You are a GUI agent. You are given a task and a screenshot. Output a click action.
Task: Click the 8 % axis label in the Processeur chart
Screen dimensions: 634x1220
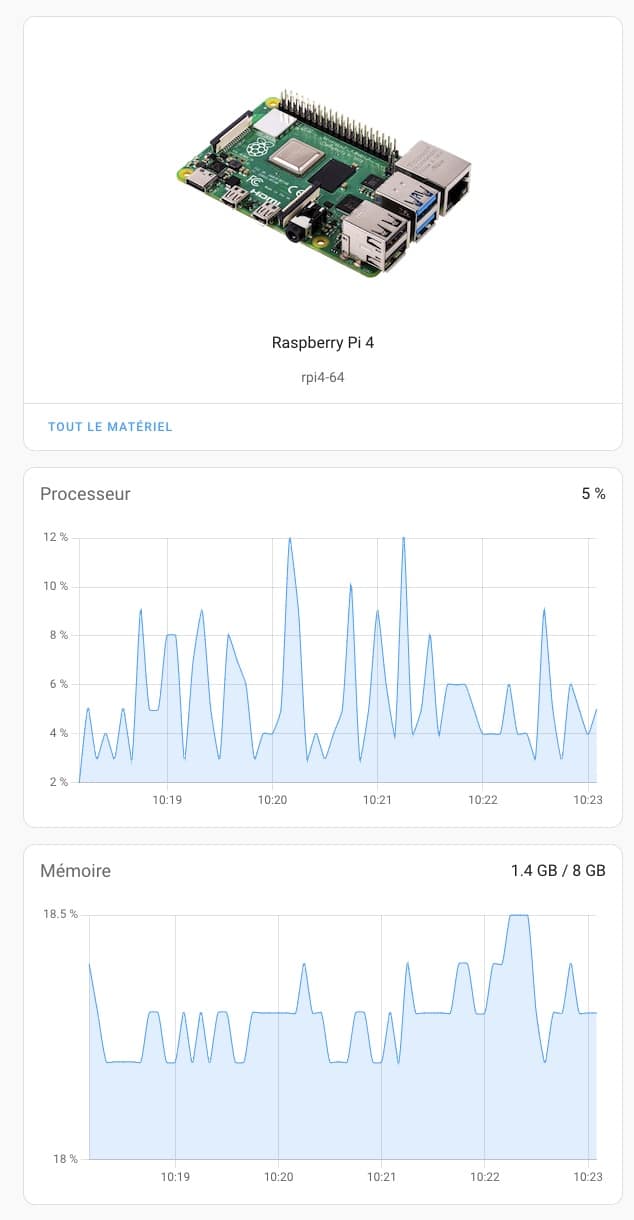(57, 636)
